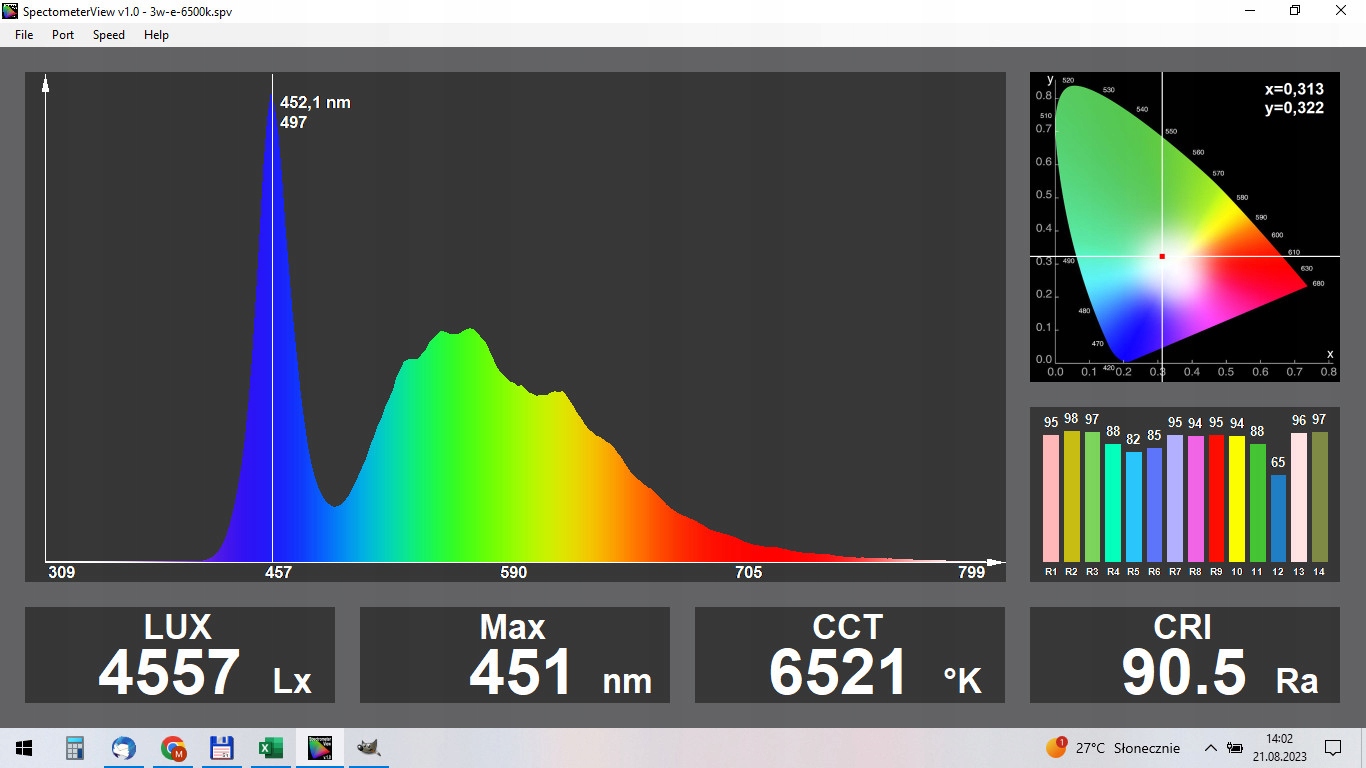This screenshot has height=768, width=1366.
Task: Launch Calculator from the taskbar
Action: click(74, 748)
